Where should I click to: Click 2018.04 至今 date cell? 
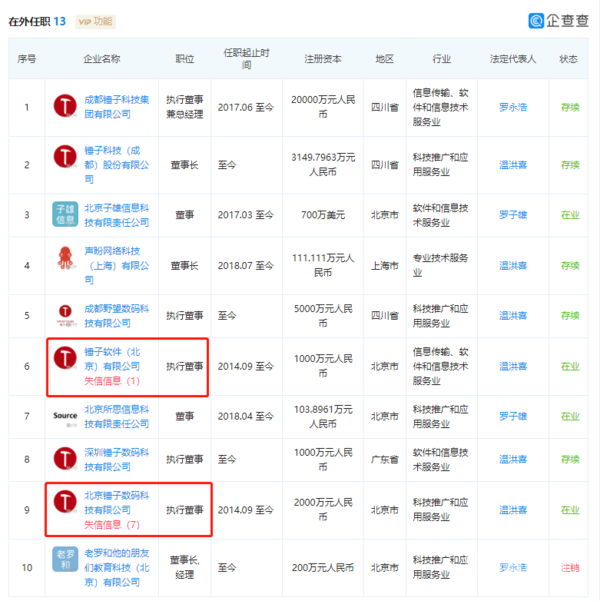click(246, 417)
